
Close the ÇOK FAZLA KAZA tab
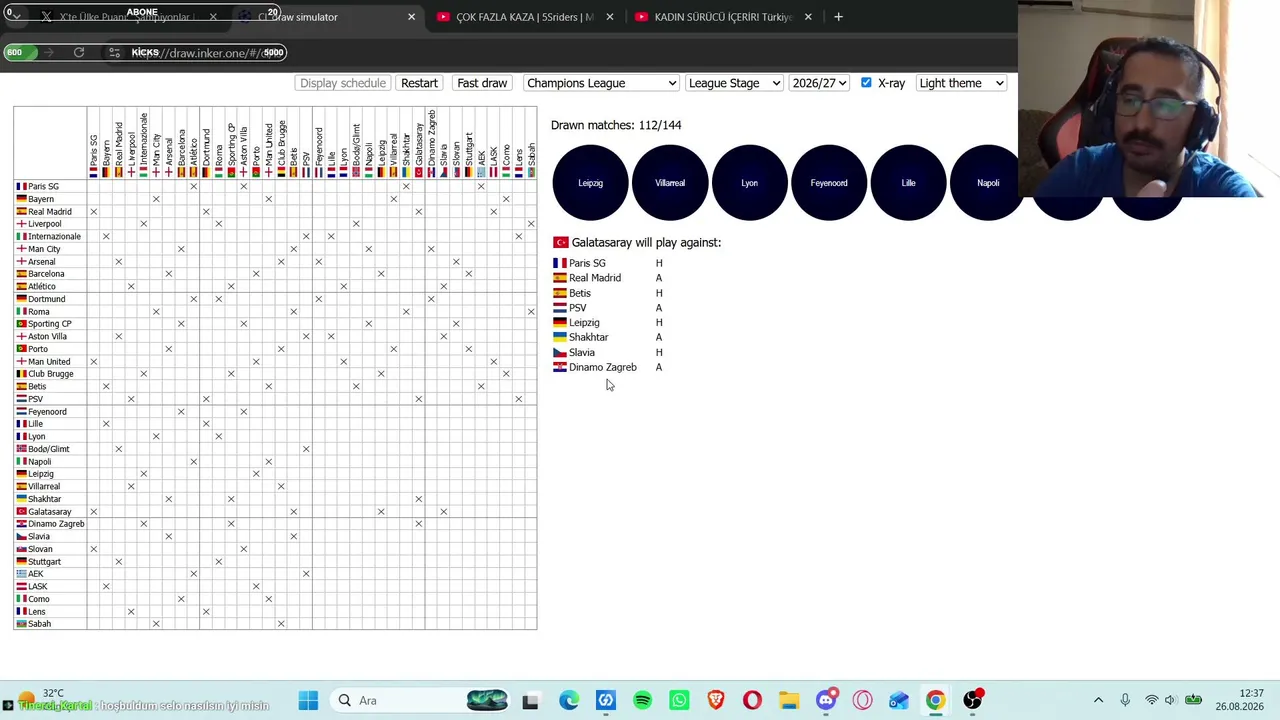(x=609, y=17)
